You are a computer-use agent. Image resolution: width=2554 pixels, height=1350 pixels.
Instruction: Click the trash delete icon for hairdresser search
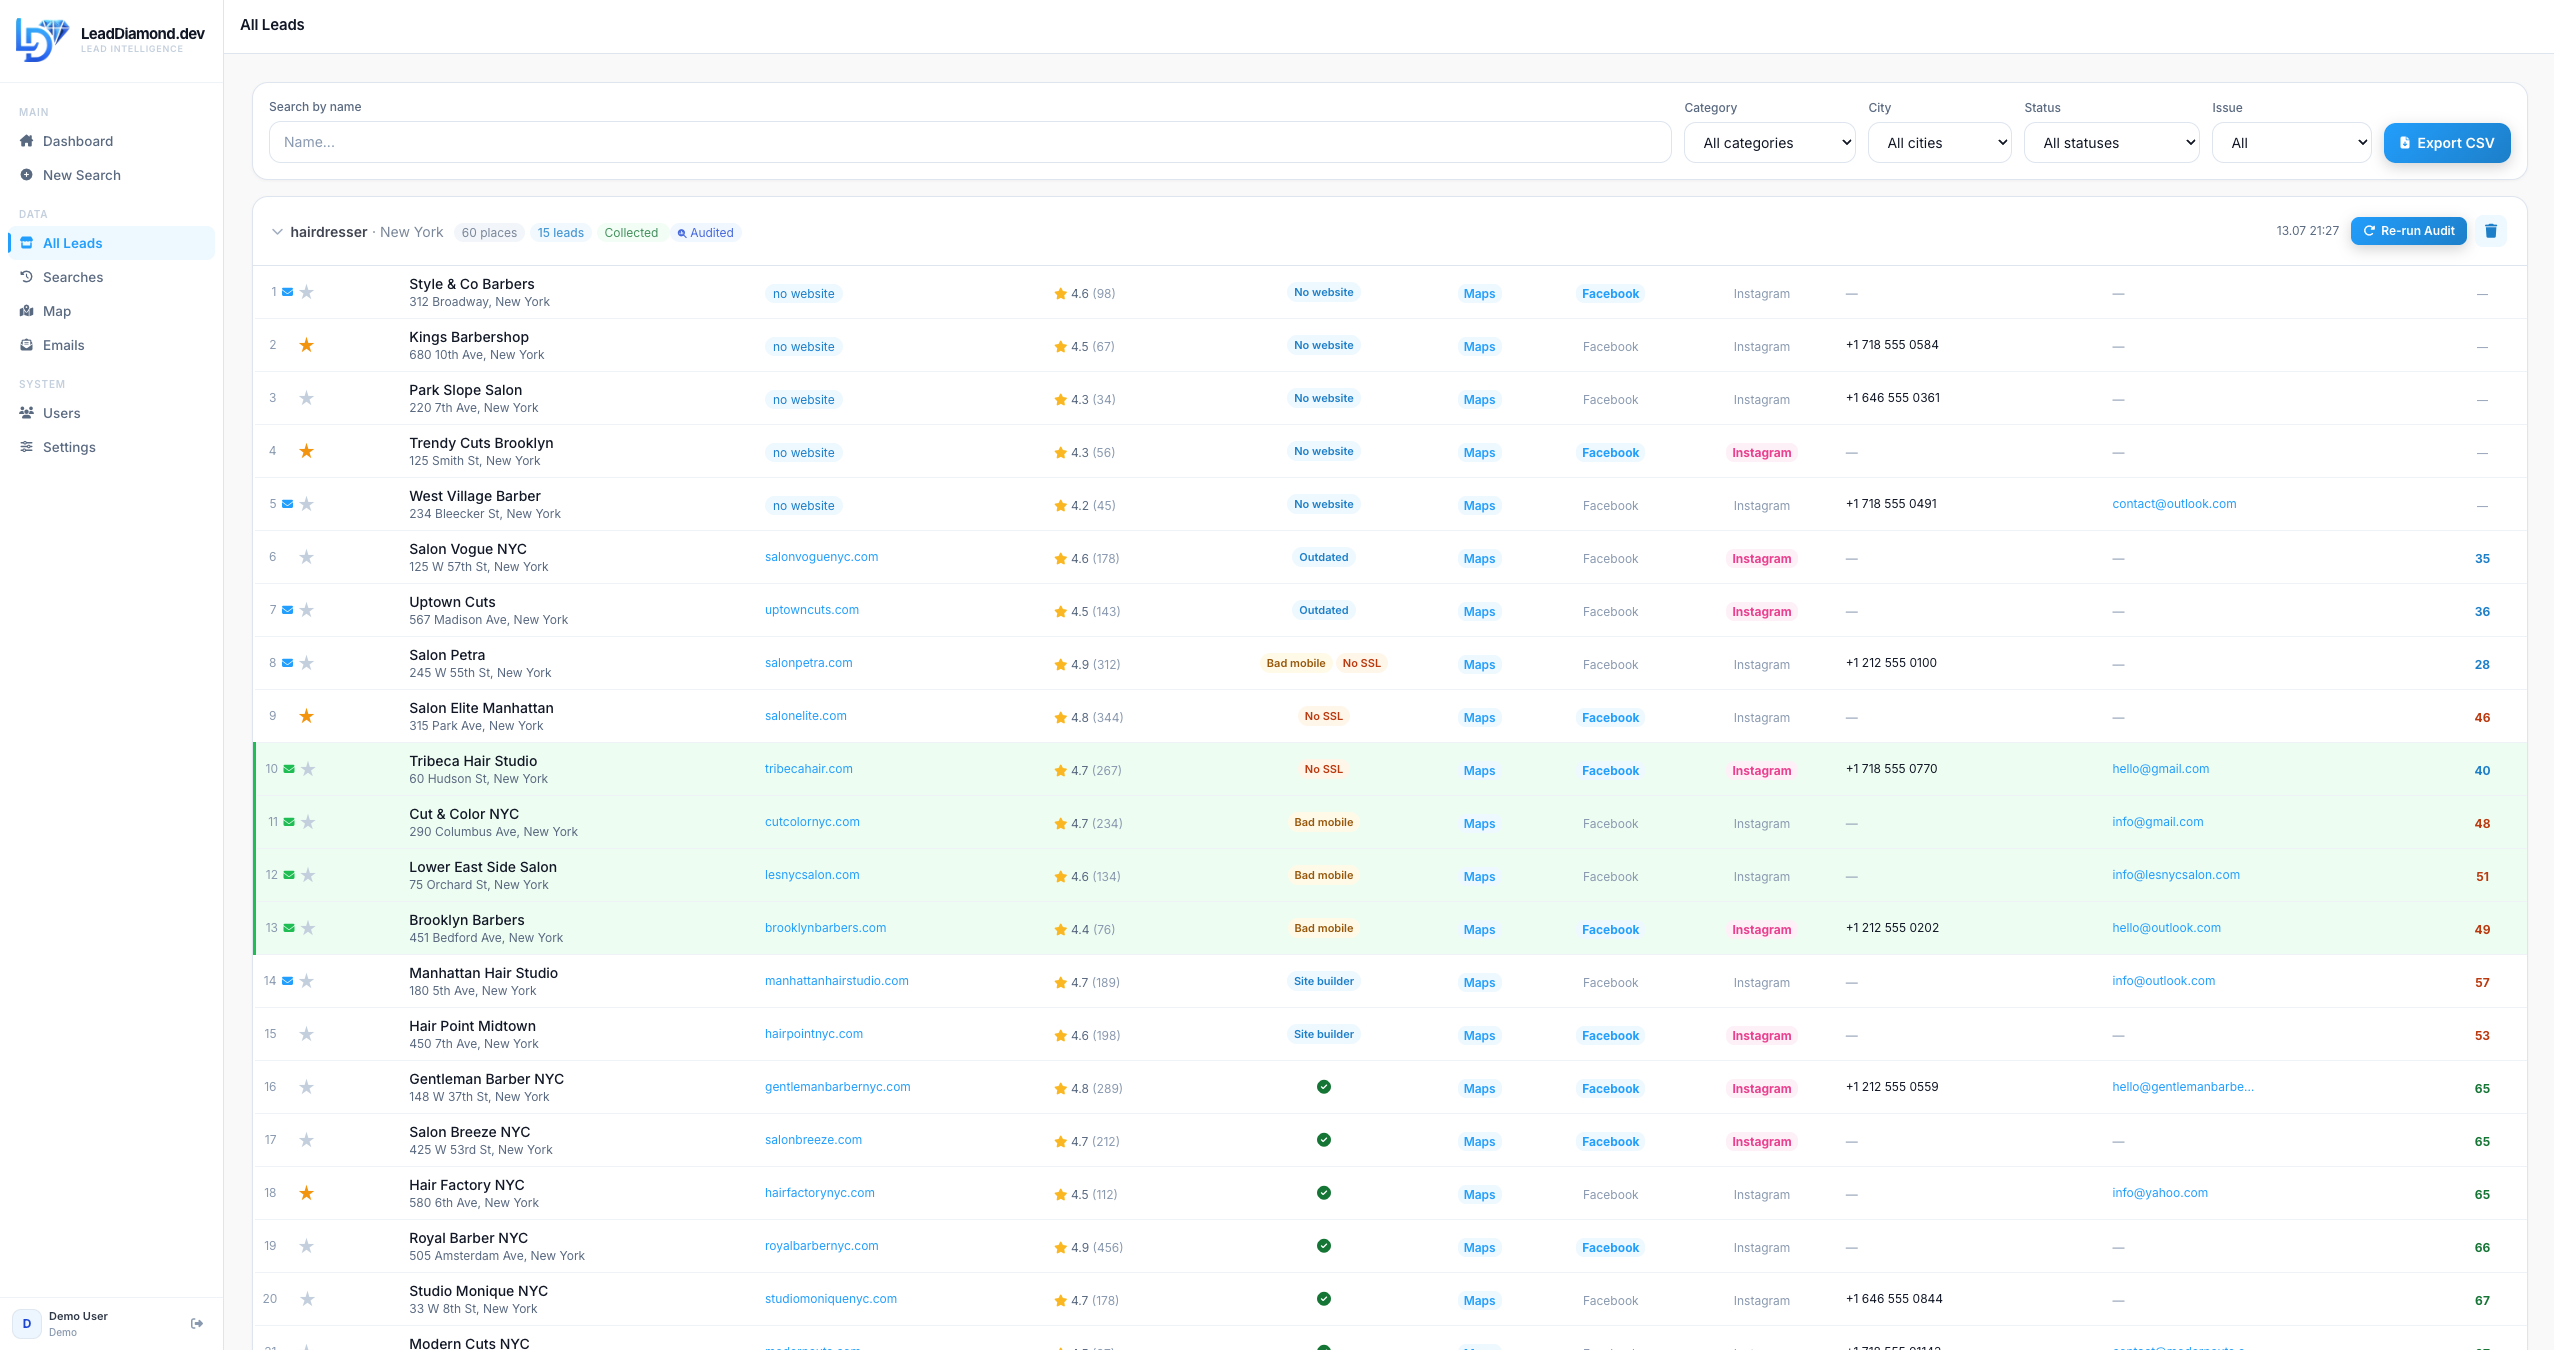(x=2491, y=231)
